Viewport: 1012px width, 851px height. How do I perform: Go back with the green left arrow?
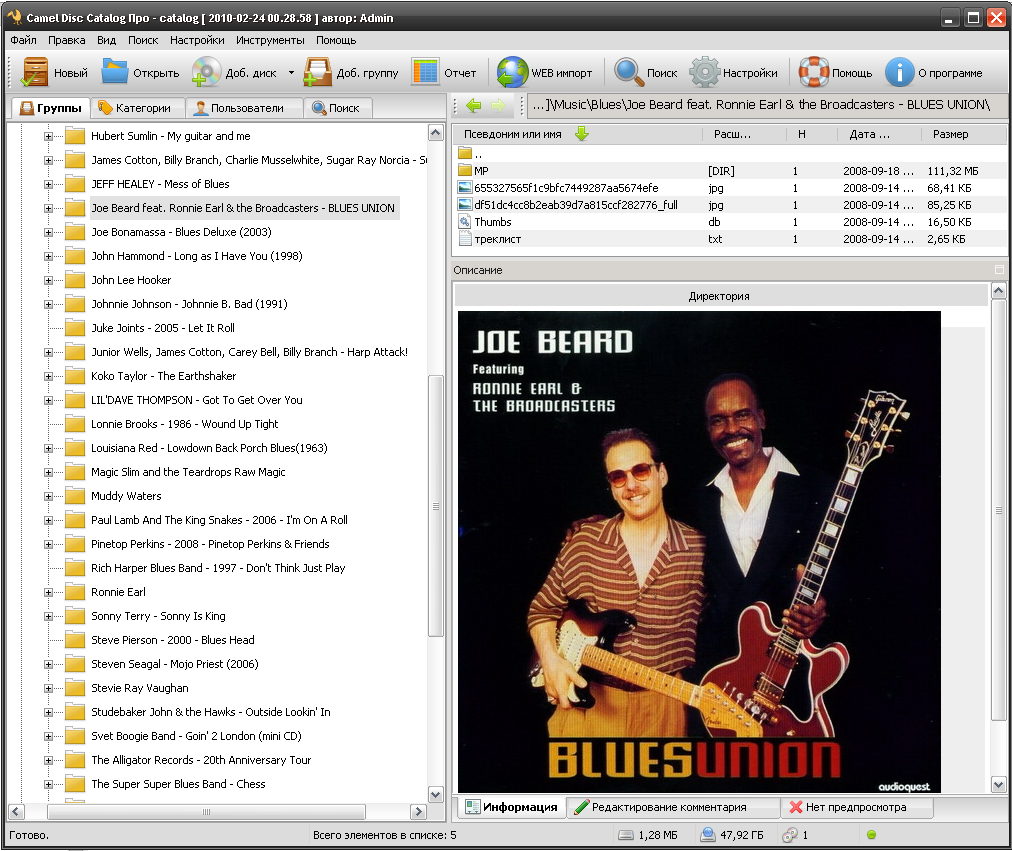[x=474, y=105]
